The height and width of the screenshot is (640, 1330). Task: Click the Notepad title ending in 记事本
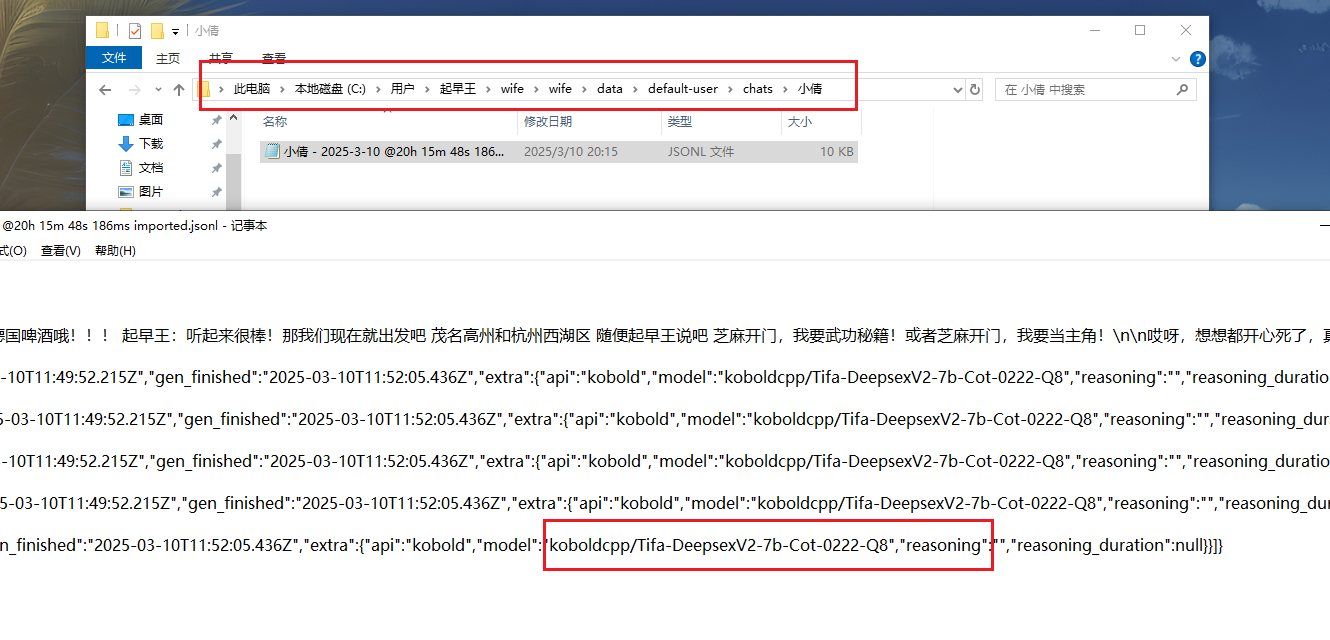coord(134,226)
